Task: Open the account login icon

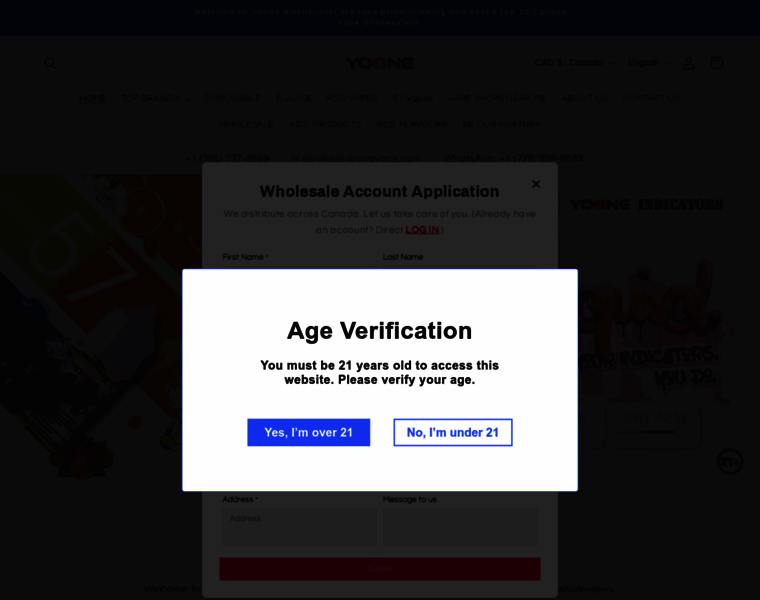Action: pos(688,63)
